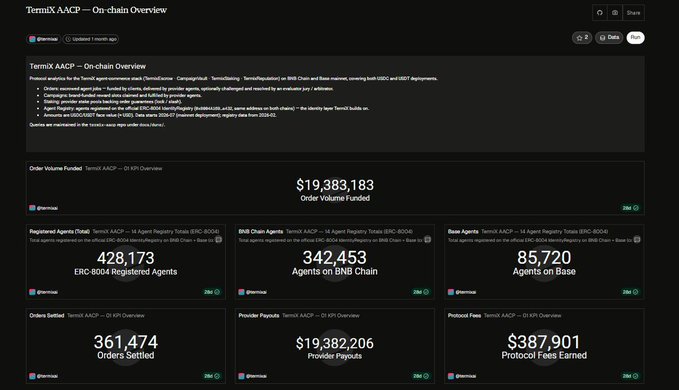Open 'Orders Settled' card title
Screen dimensions: 679x390
47,316
